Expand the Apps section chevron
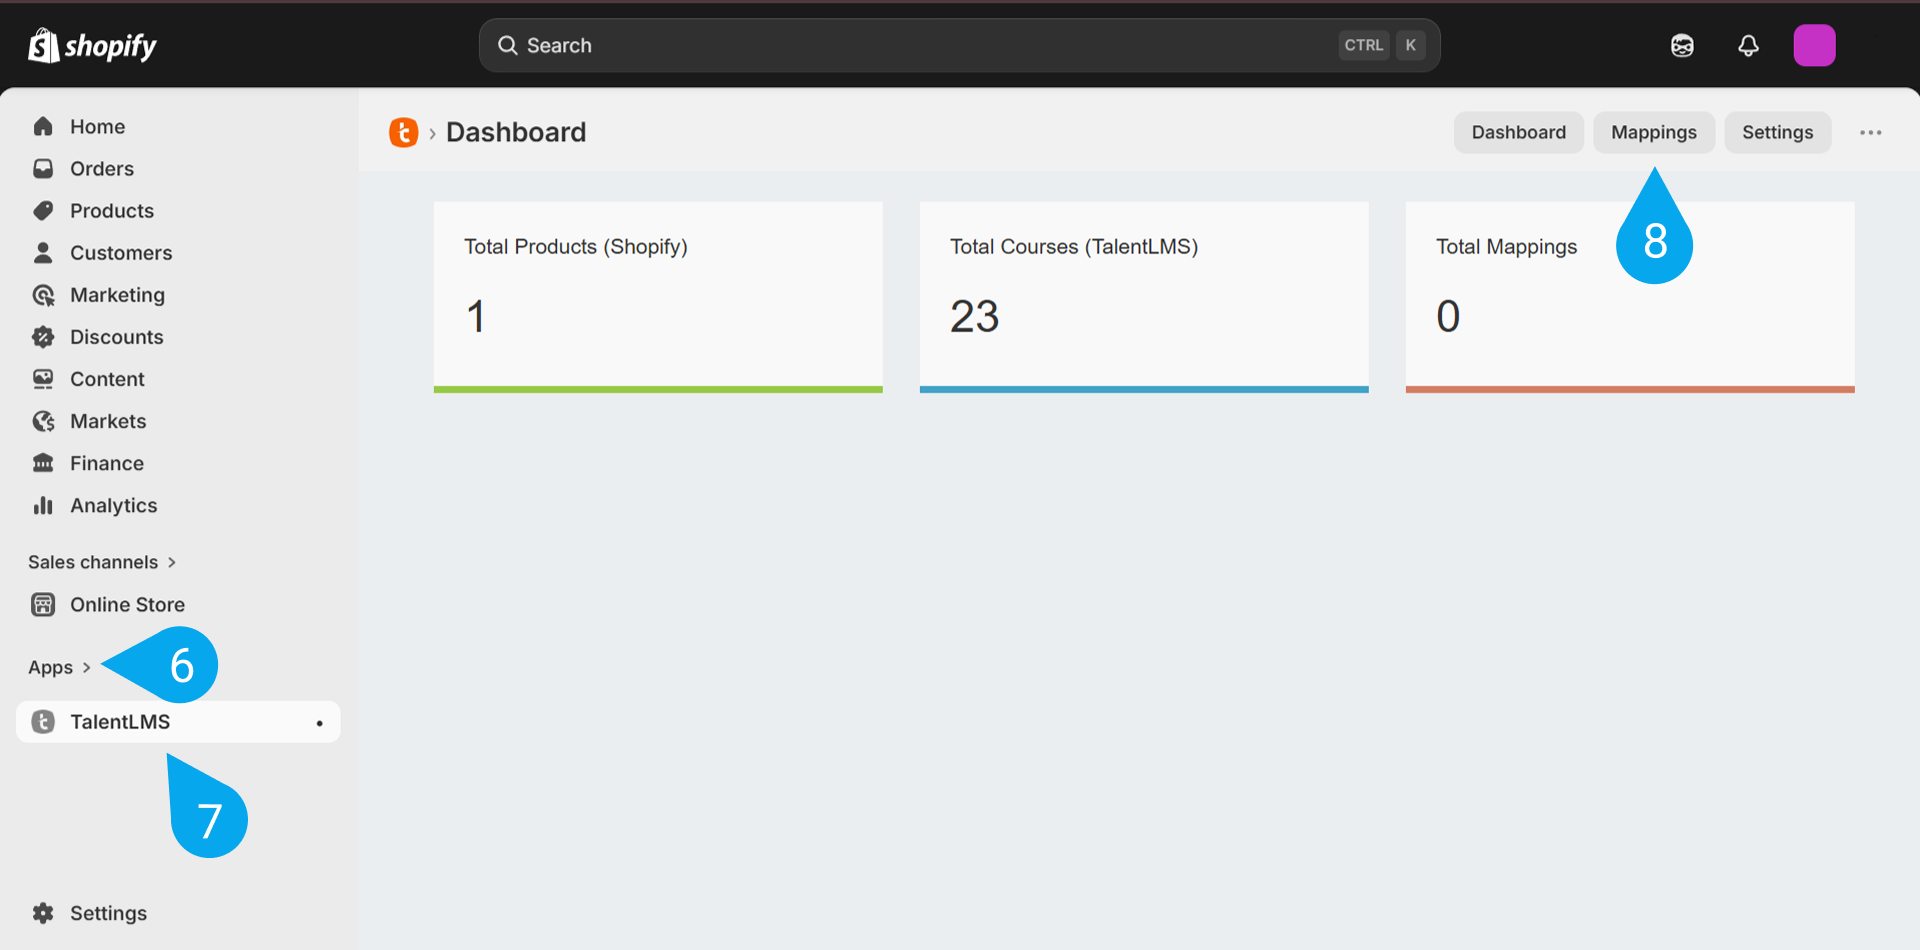Image resolution: width=1920 pixels, height=950 pixels. [86, 667]
